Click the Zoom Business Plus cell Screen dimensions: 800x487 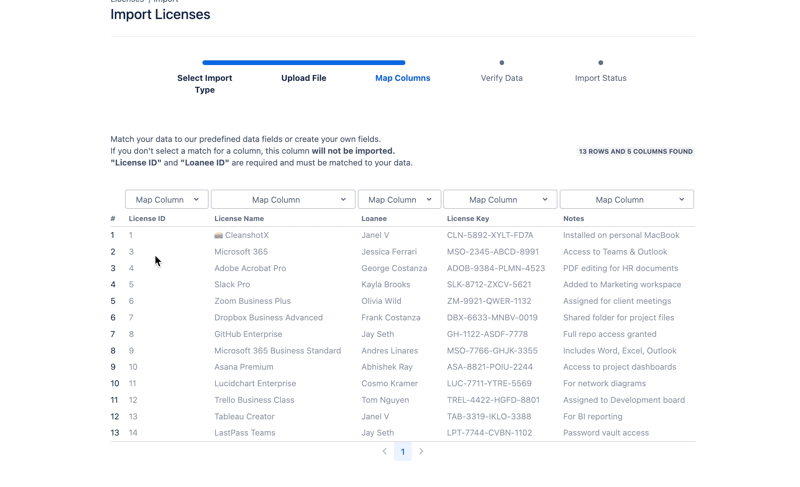[253, 301]
